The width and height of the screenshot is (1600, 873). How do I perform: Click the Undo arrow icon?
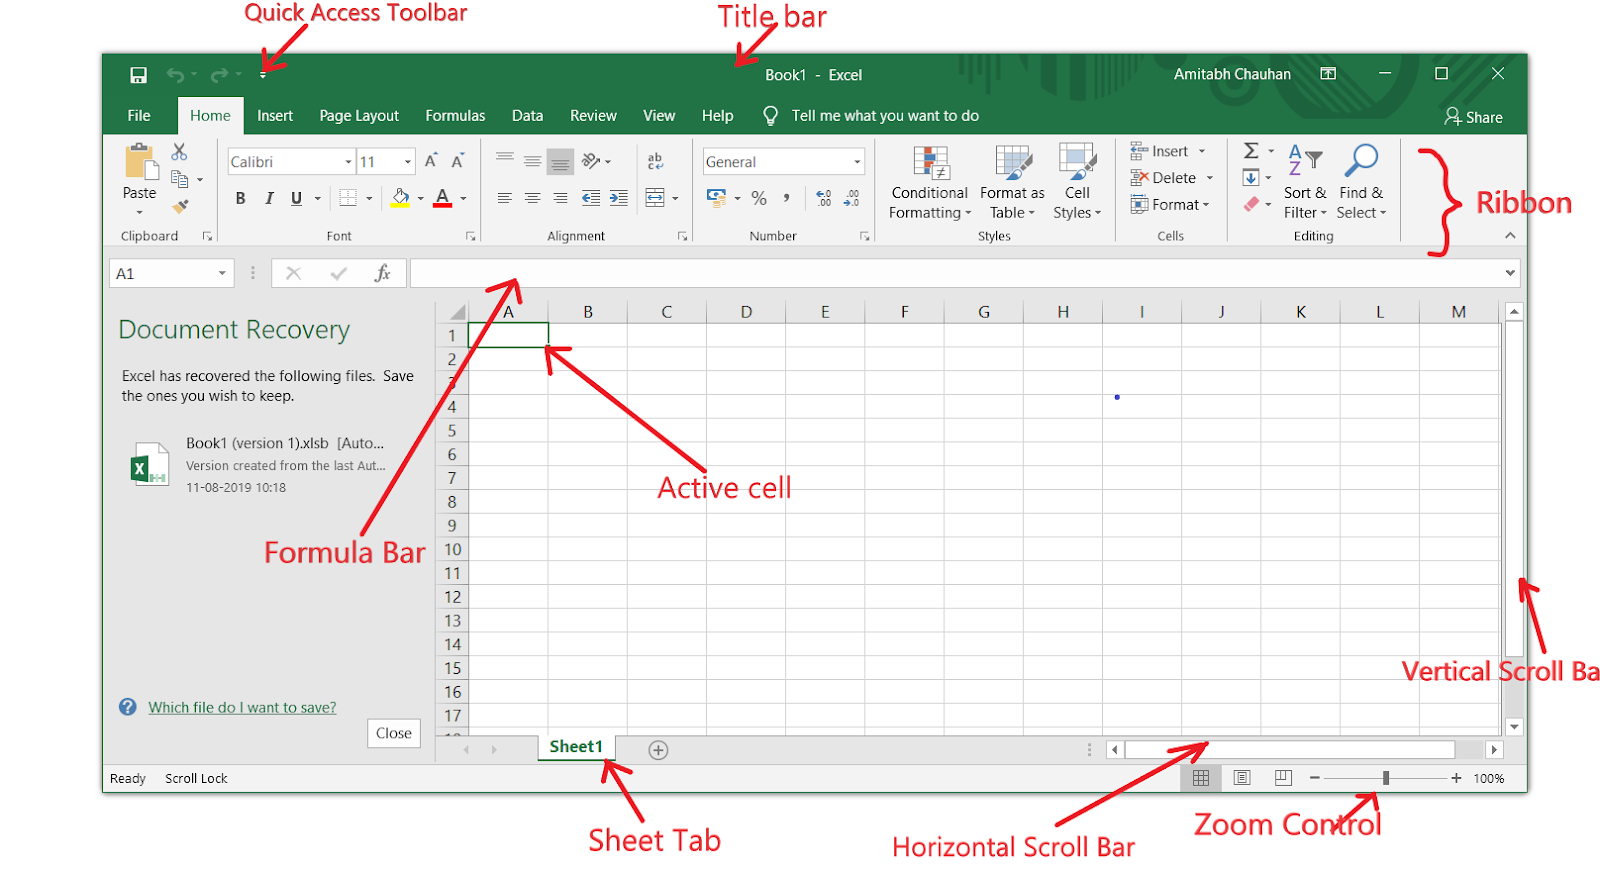pyautogui.click(x=176, y=75)
